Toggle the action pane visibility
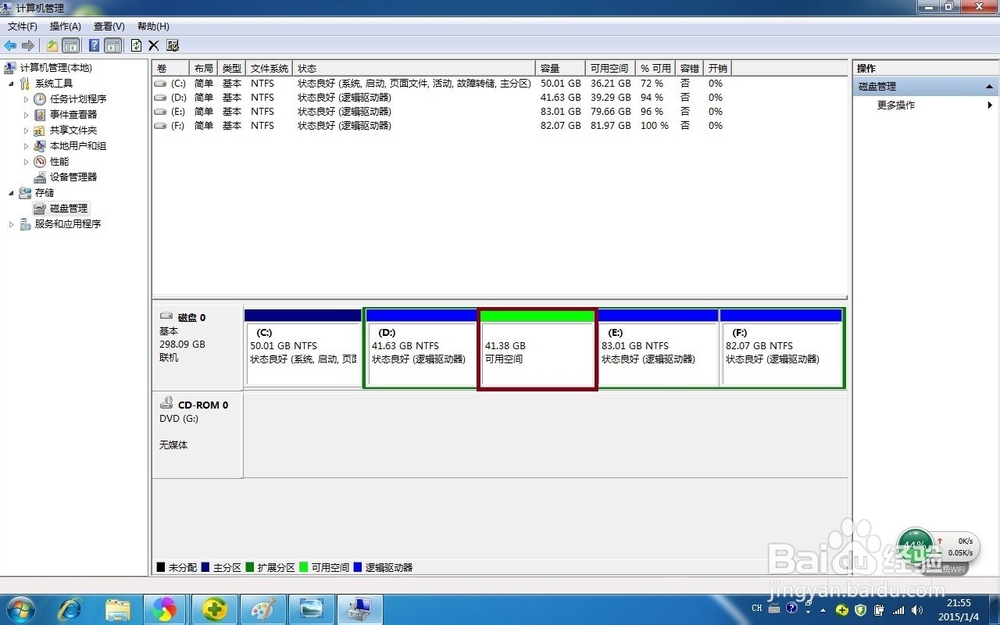 click(112, 45)
